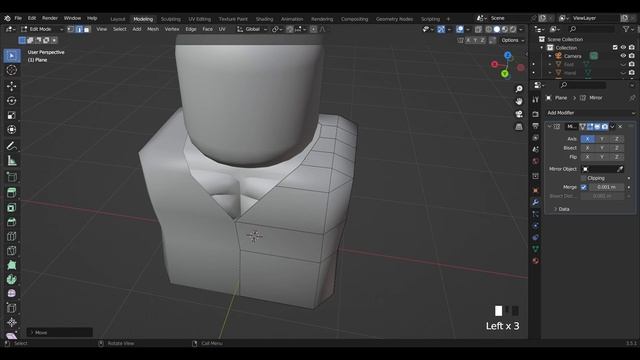Open the Tool properties tab icon
This screenshot has width=640, height=360.
(x=536, y=100)
